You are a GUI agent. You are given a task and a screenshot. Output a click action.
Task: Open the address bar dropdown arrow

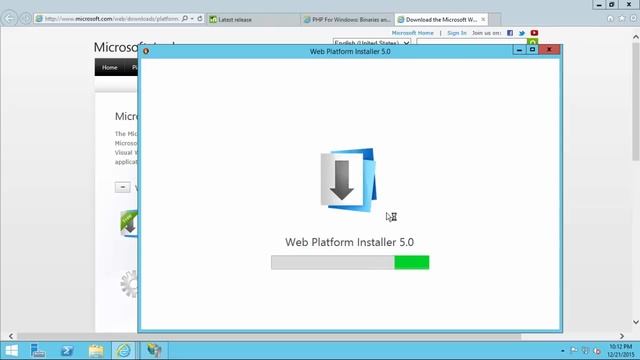(x=192, y=19)
